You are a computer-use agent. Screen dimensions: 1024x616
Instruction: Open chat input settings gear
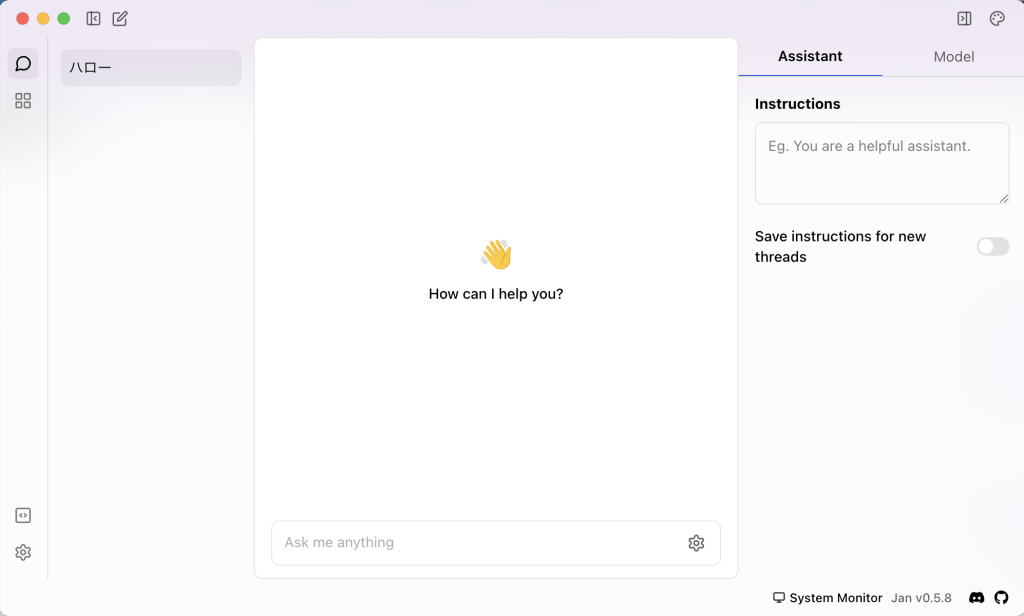point(696,543)
